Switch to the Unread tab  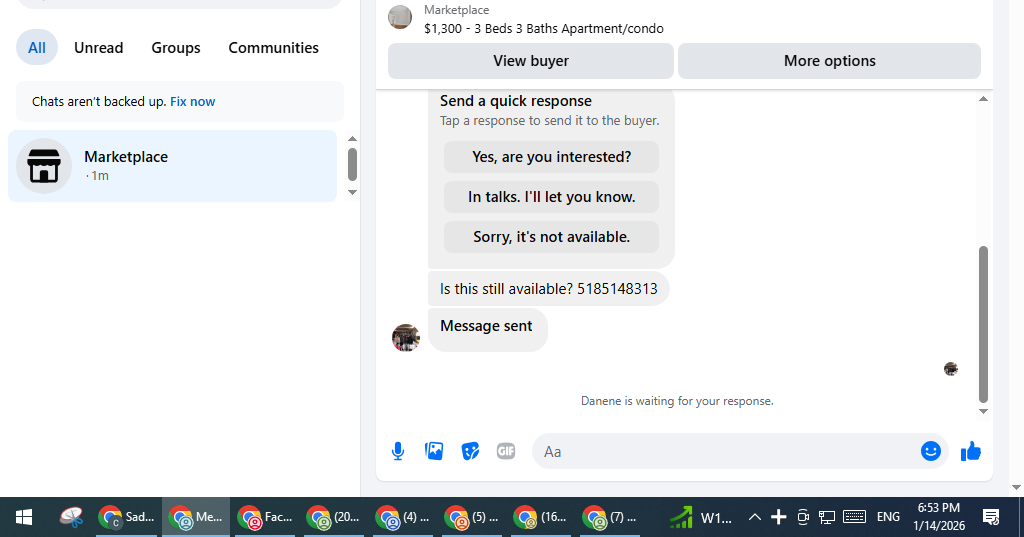click(99, 48)
